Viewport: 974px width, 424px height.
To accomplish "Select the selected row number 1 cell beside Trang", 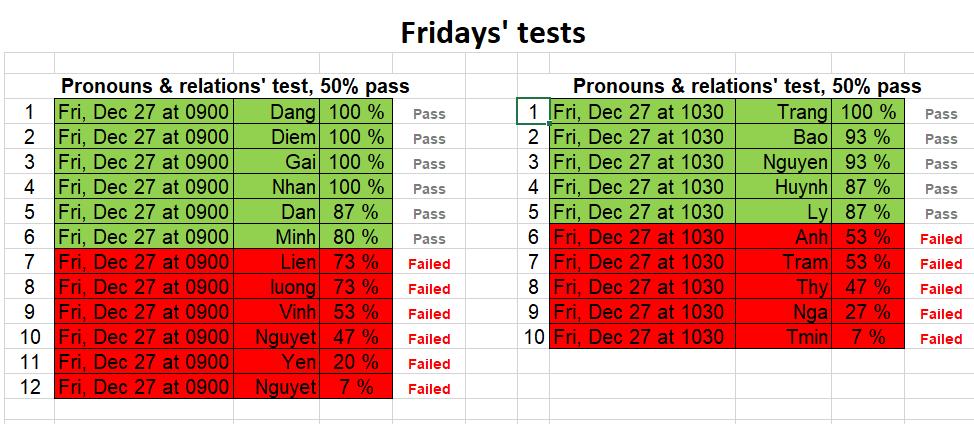I will pyautogui.click(x=533, y=112).
